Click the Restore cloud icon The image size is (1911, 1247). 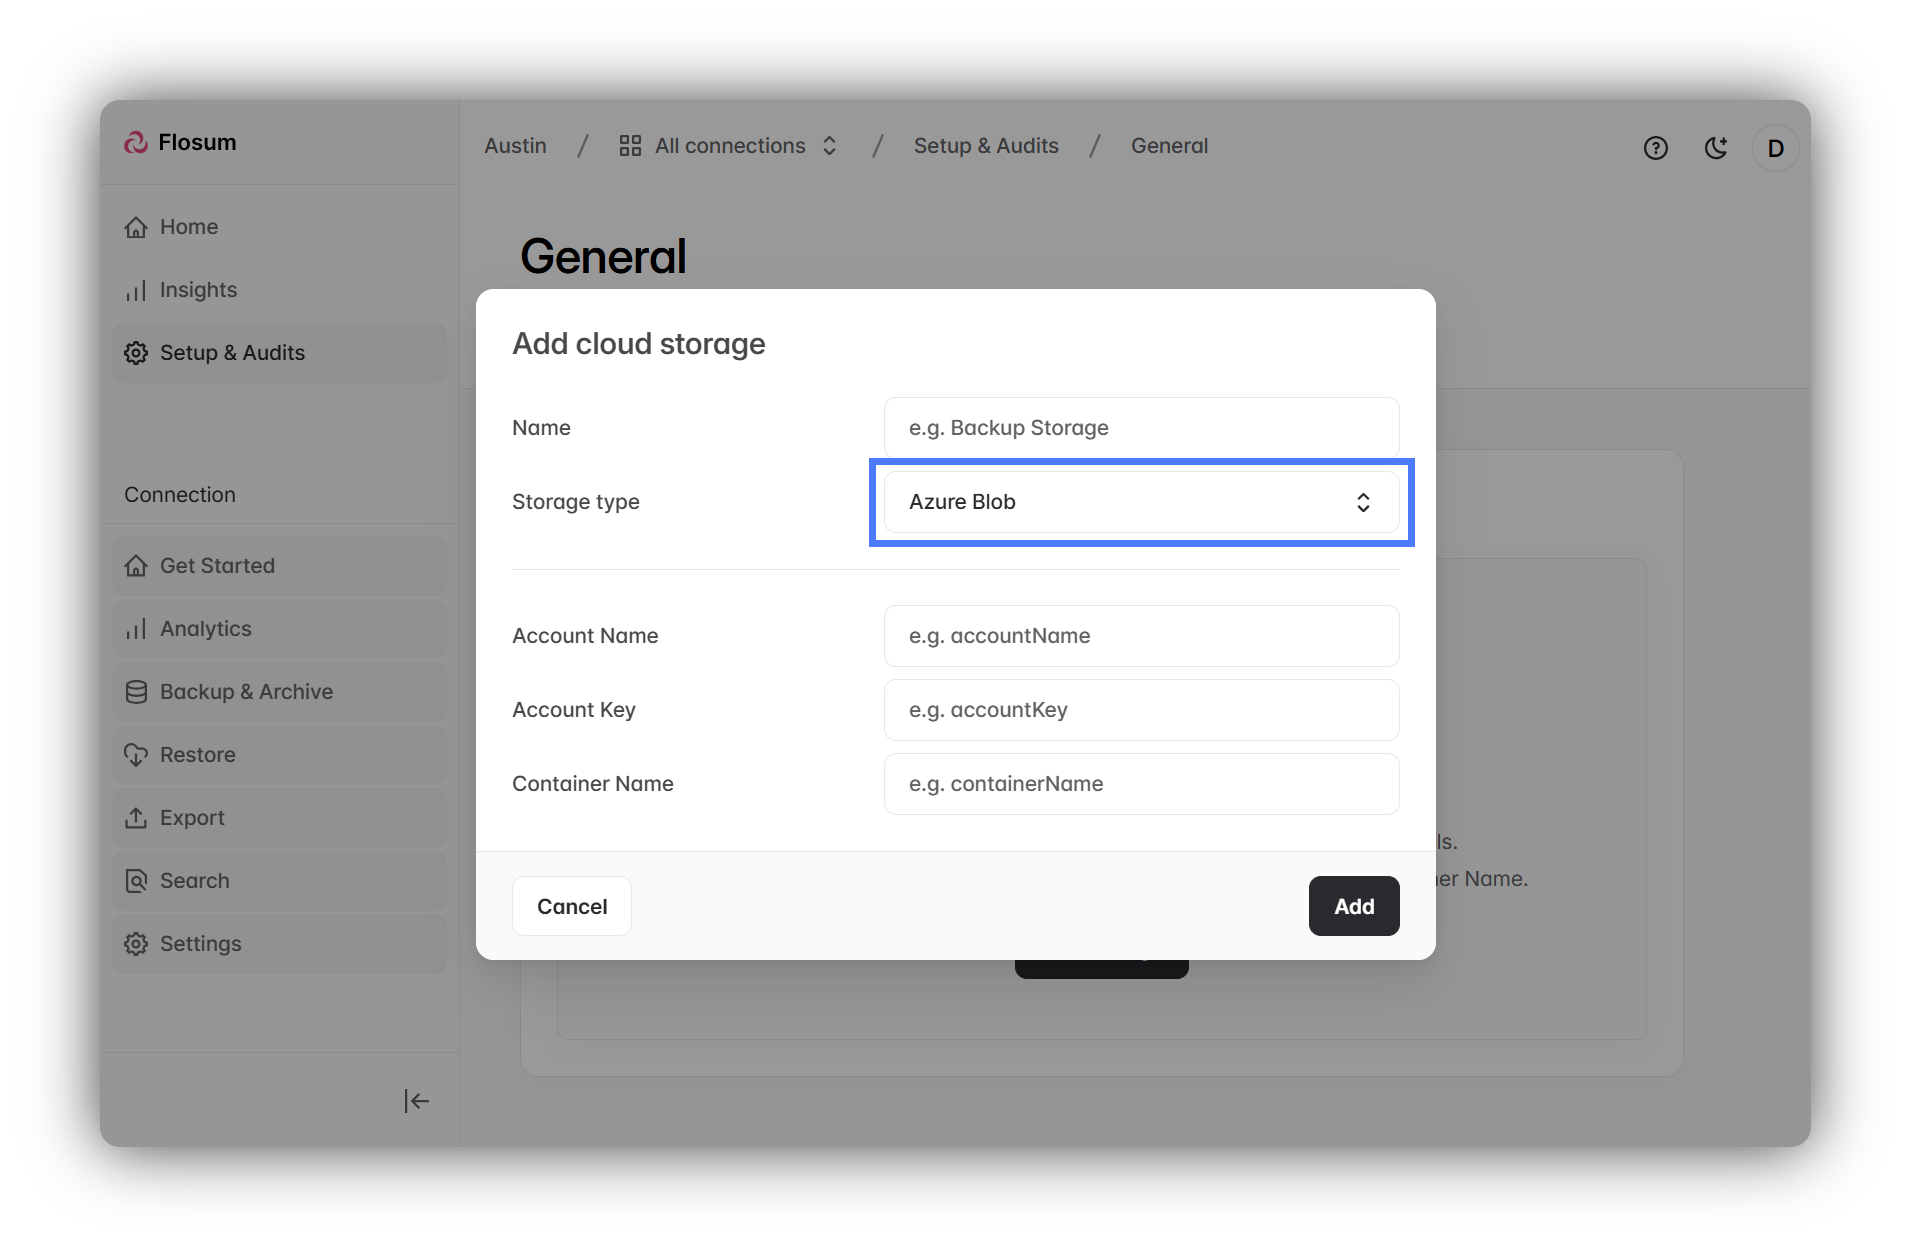tap(136, 755)
